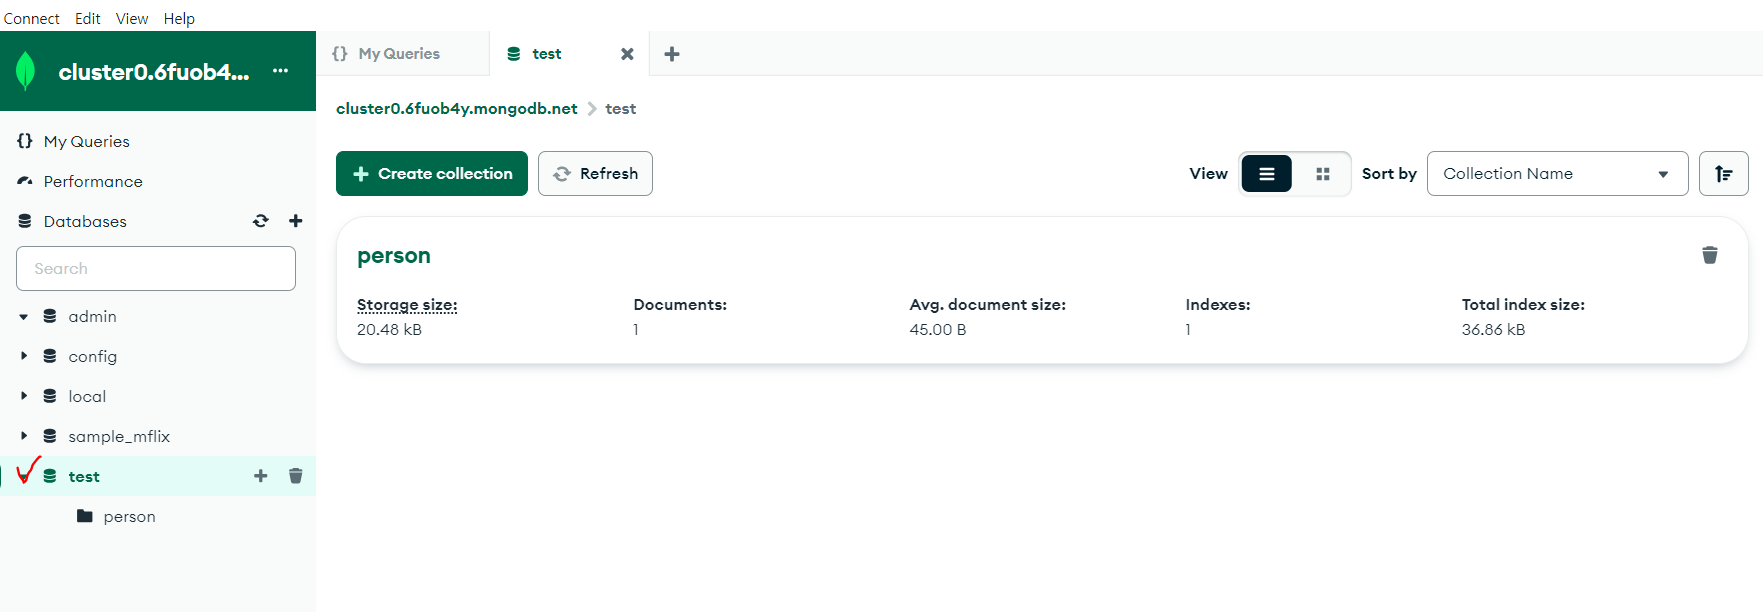Collapse the admin database tree

[x=24, y=317]
